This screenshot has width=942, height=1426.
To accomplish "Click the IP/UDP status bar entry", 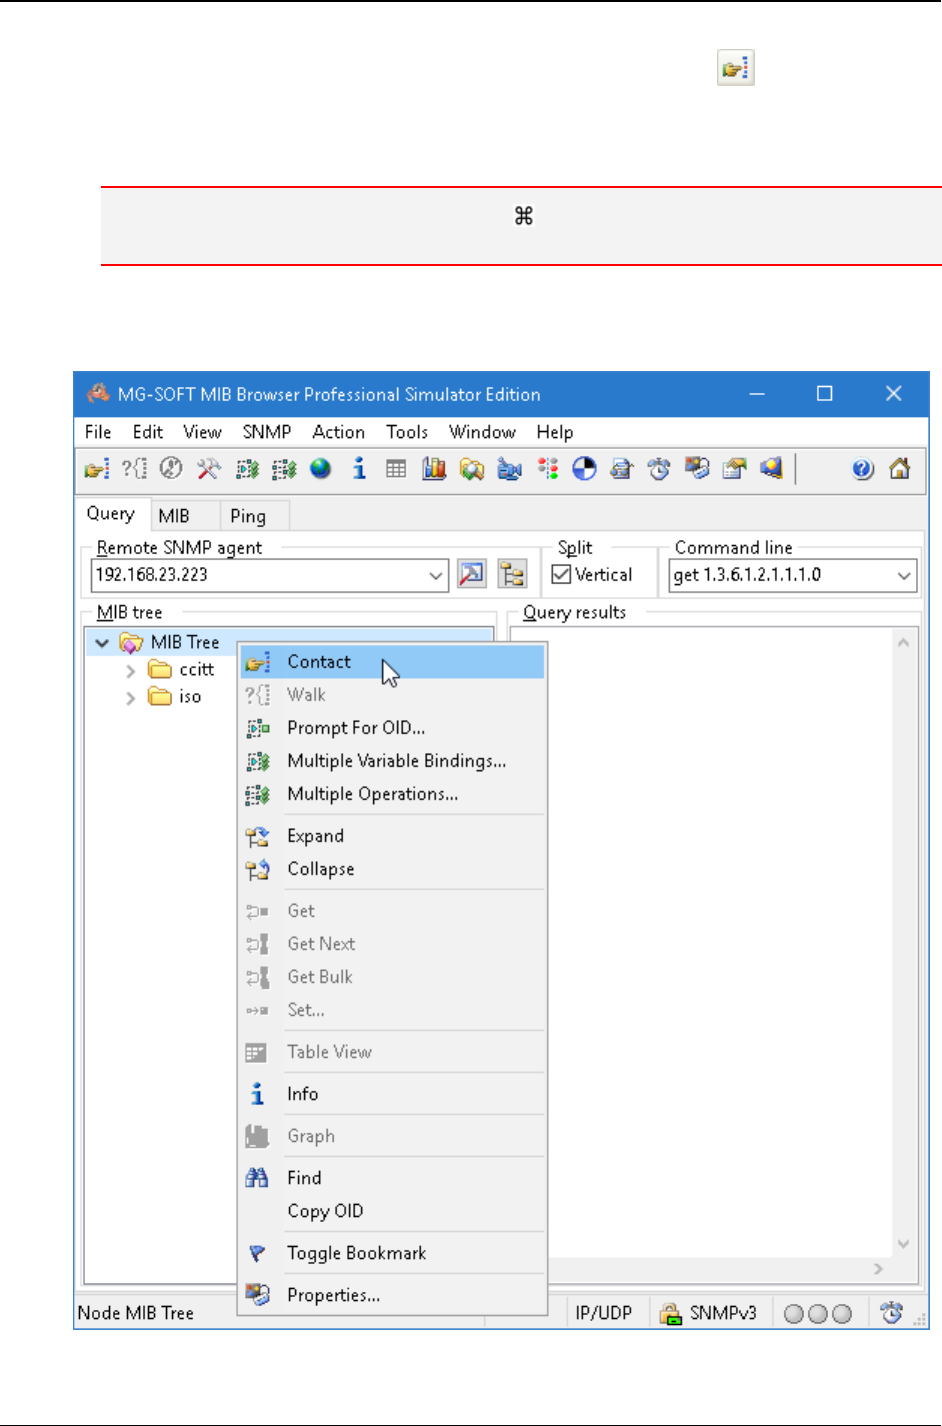I will tap(604, 1313).
